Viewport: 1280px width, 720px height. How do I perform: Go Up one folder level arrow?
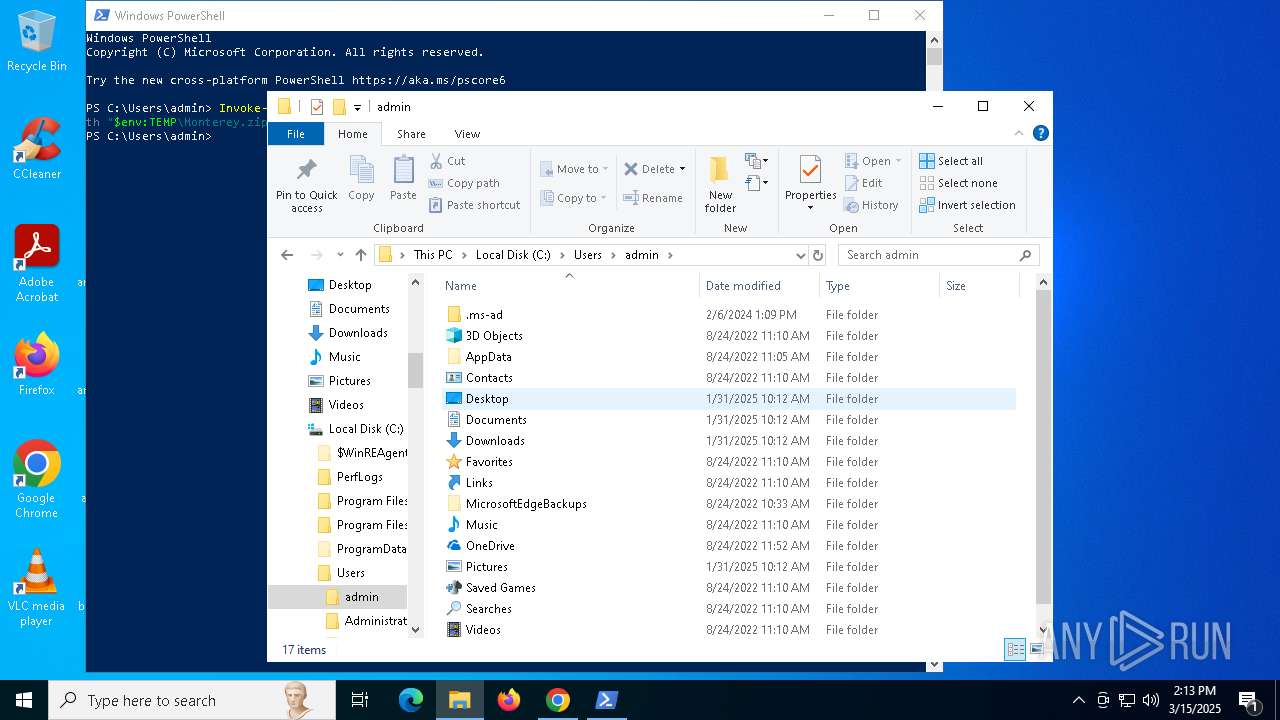pos(361,255)
